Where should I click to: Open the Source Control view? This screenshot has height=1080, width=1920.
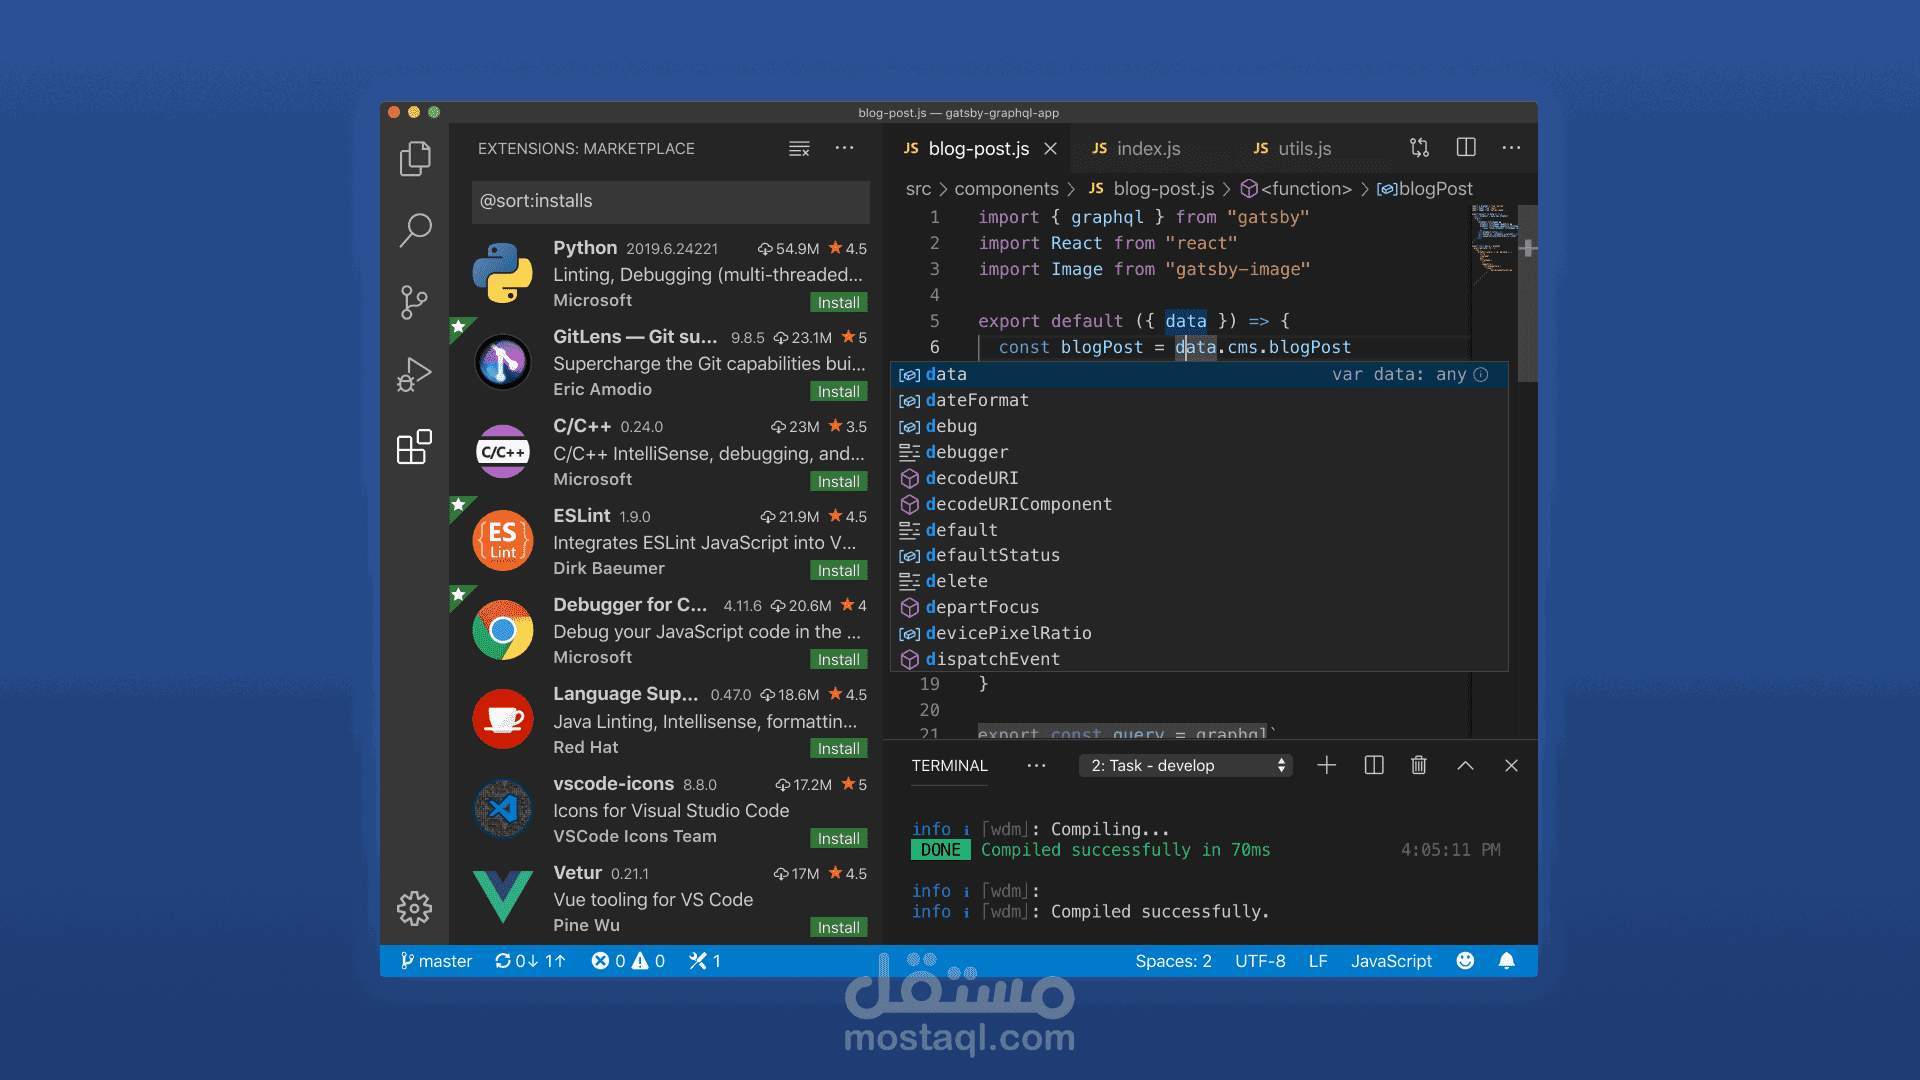[414, 302]
